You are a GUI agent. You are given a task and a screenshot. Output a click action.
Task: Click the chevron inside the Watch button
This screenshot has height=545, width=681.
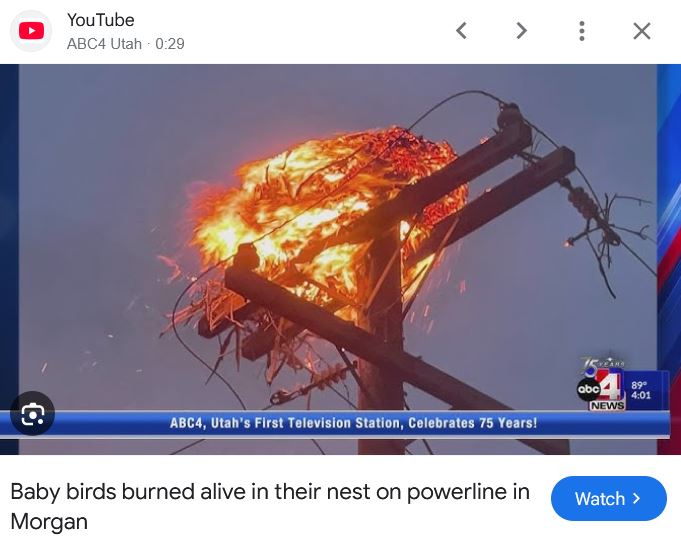637,498
